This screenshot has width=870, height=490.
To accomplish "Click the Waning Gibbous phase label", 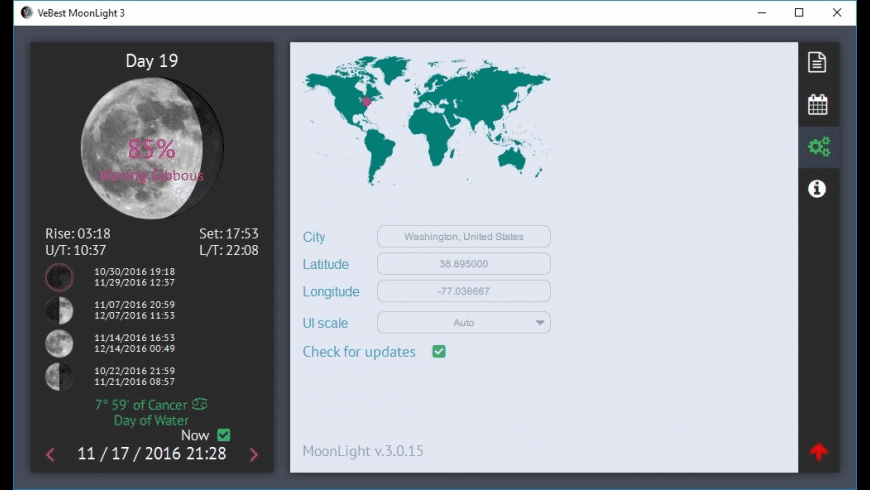I will [x=151, y=176].
